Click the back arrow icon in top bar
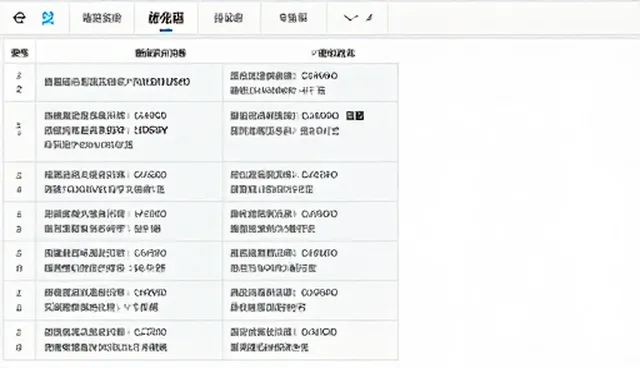Viewport: 640px width, 368px height. click(19, 18)
